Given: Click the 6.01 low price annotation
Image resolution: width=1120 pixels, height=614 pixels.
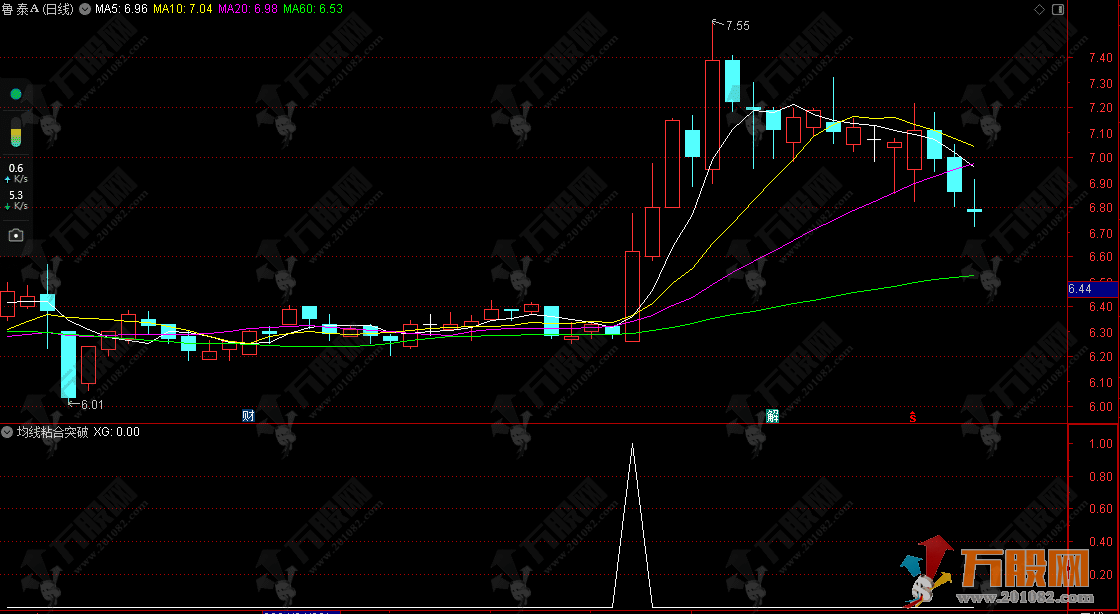Looking at the screenshot, I should 92,405.
